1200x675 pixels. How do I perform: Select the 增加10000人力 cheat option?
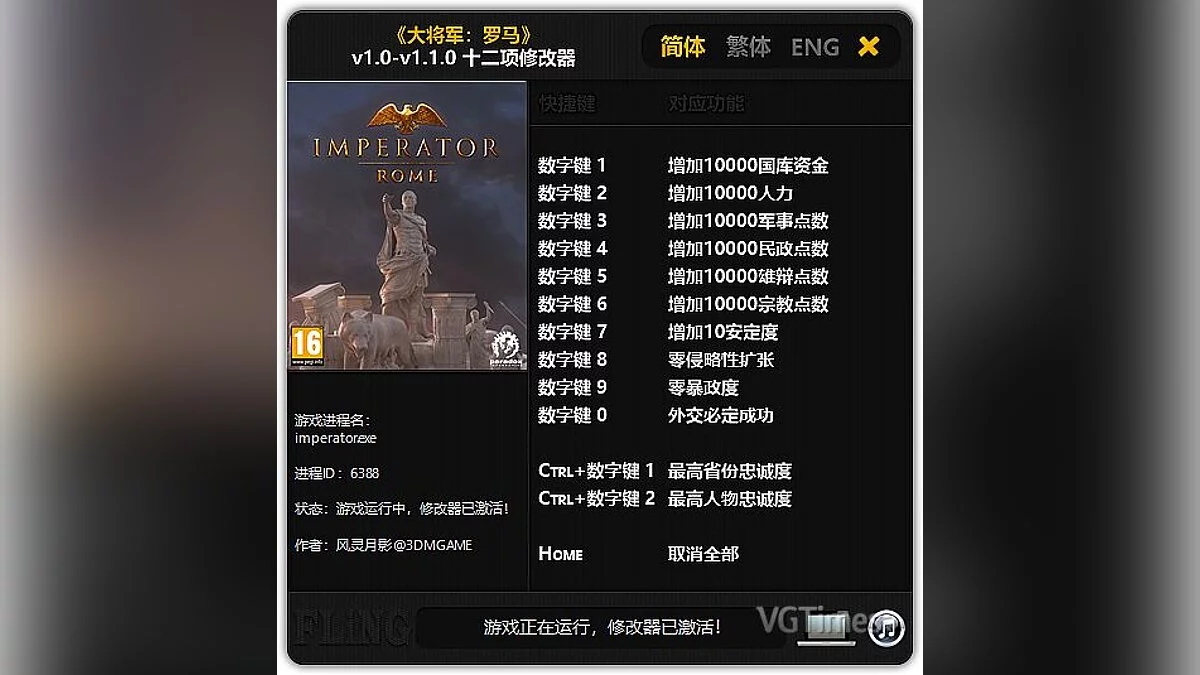click(x=730, y=193)
